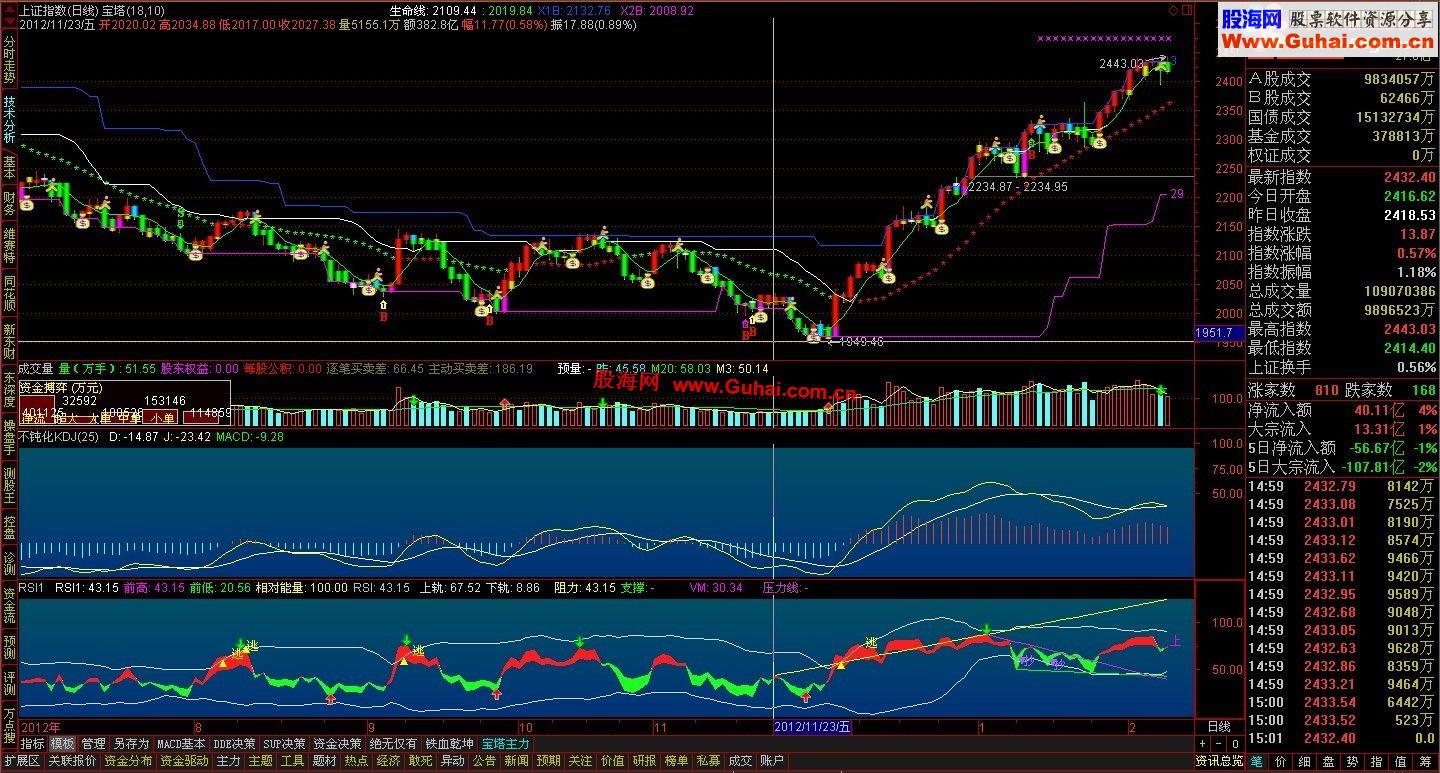The image size is (1440, 773).
Task: Click the 小单 button in 资金搏弈
Action: (162, 419)
